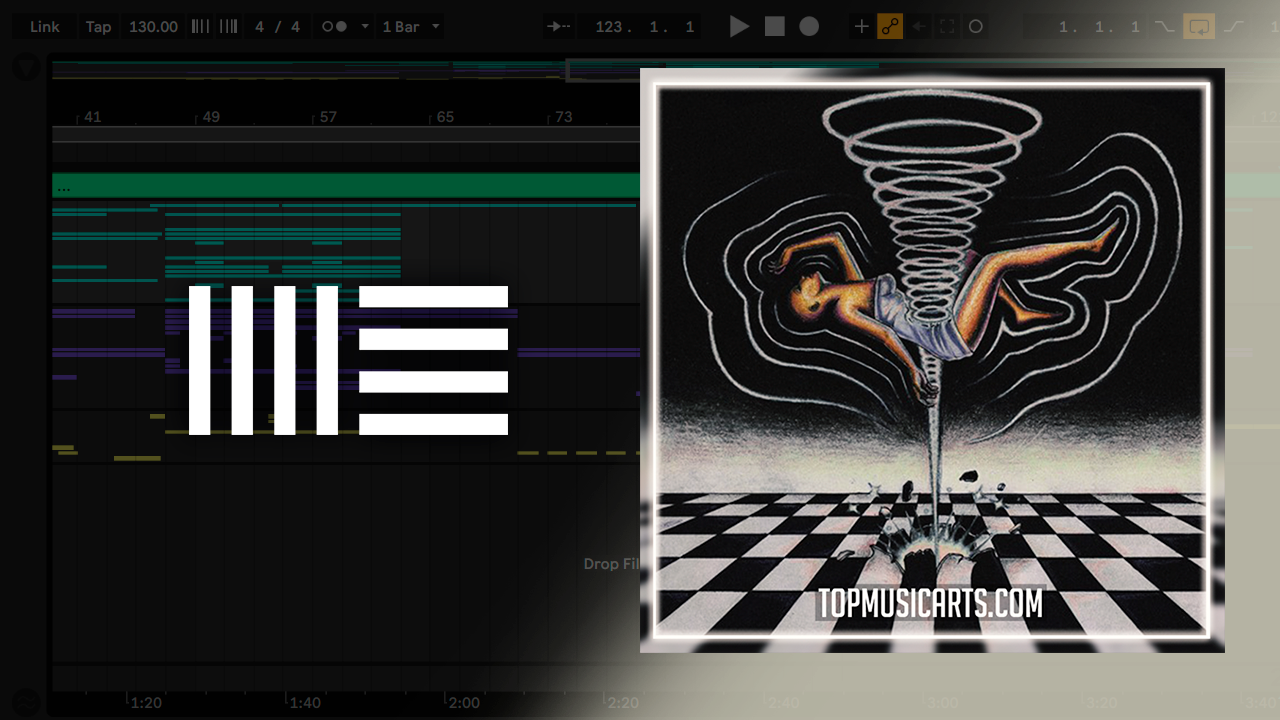Image resolution: width=1280 pixels, height=720 pixels.
Task: Toggle the Automation Arm button
Action: (x=890, y=27)
